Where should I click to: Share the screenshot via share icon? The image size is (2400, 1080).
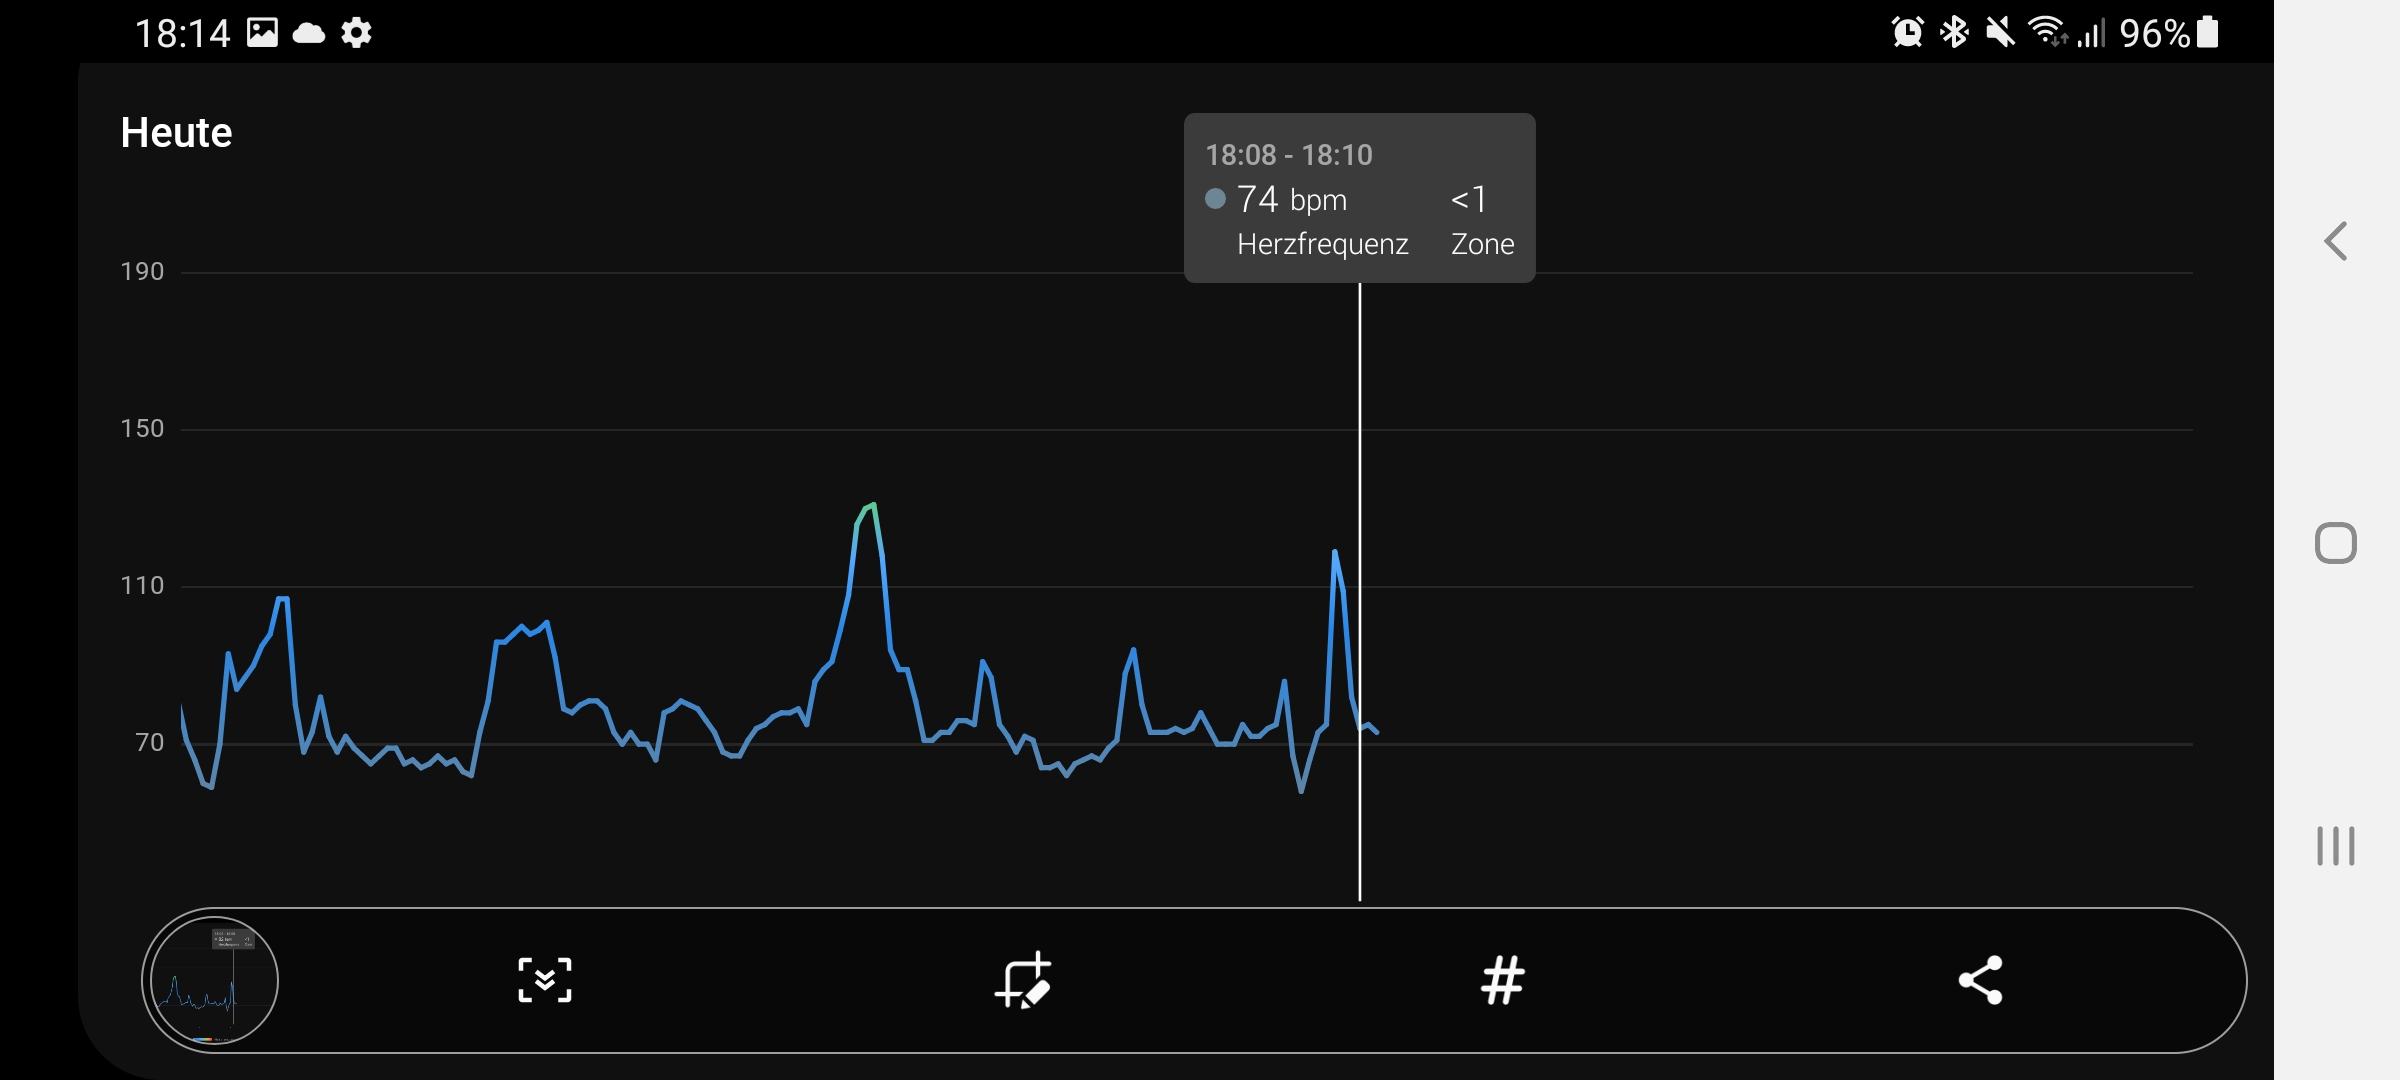pyautogui.click(x=1980, y=980)
